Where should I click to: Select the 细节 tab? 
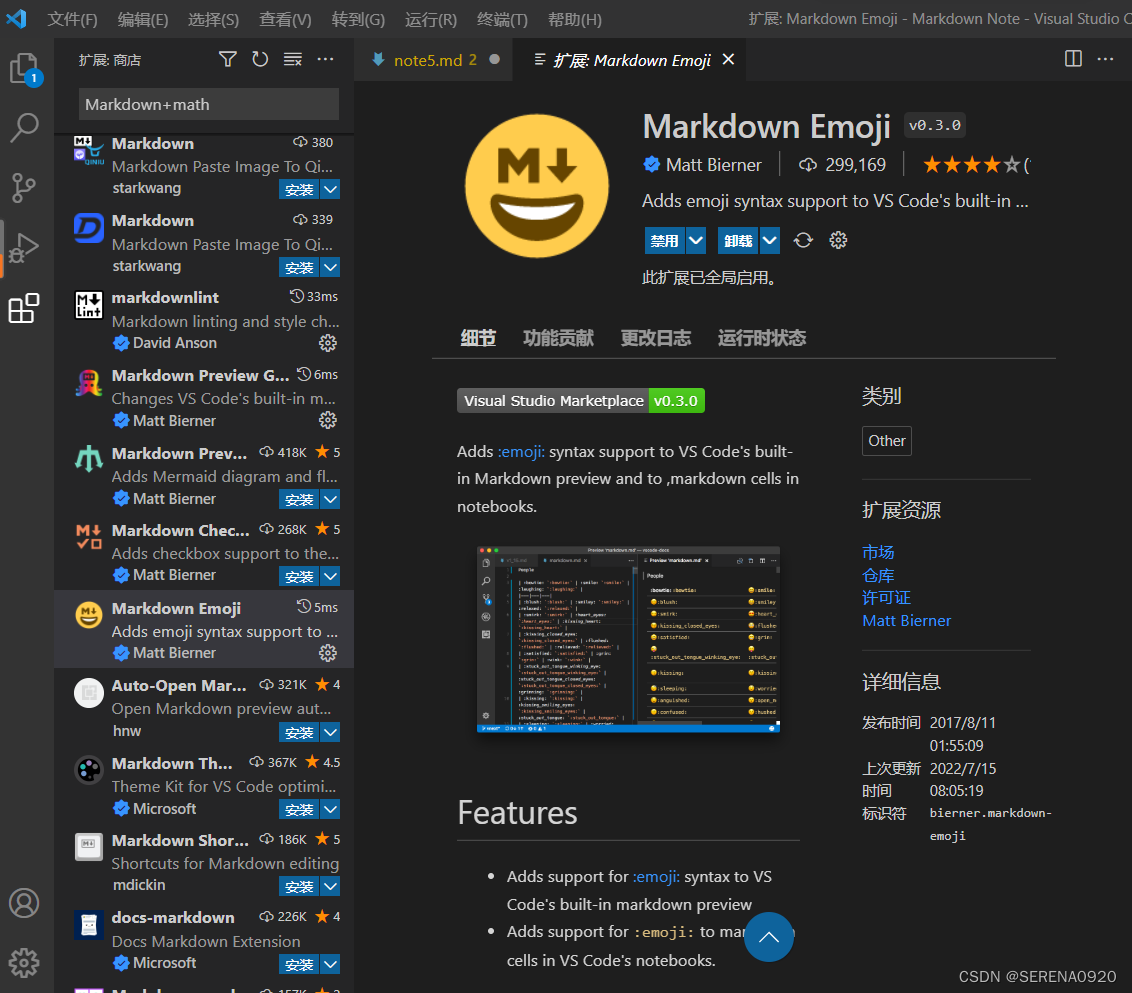pos(478,338)
